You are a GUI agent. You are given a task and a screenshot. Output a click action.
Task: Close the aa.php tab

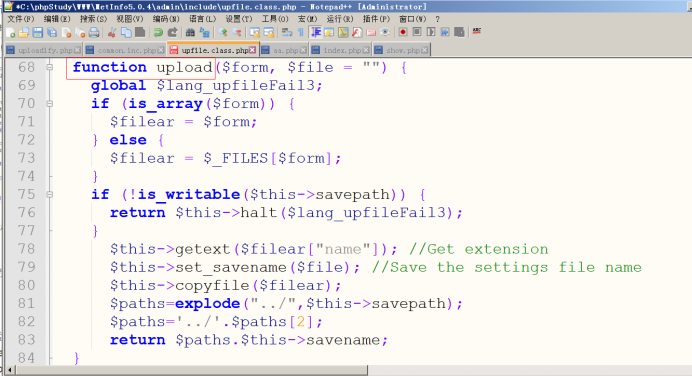[x=303, y=50]
